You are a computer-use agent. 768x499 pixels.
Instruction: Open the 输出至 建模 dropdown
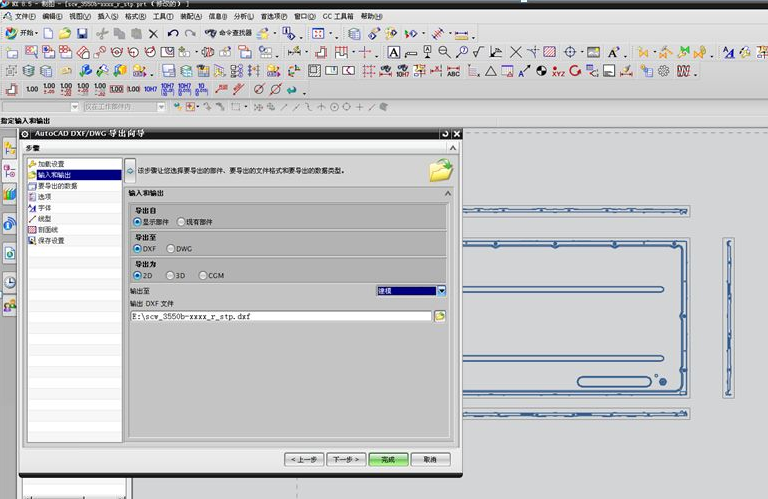441,291
